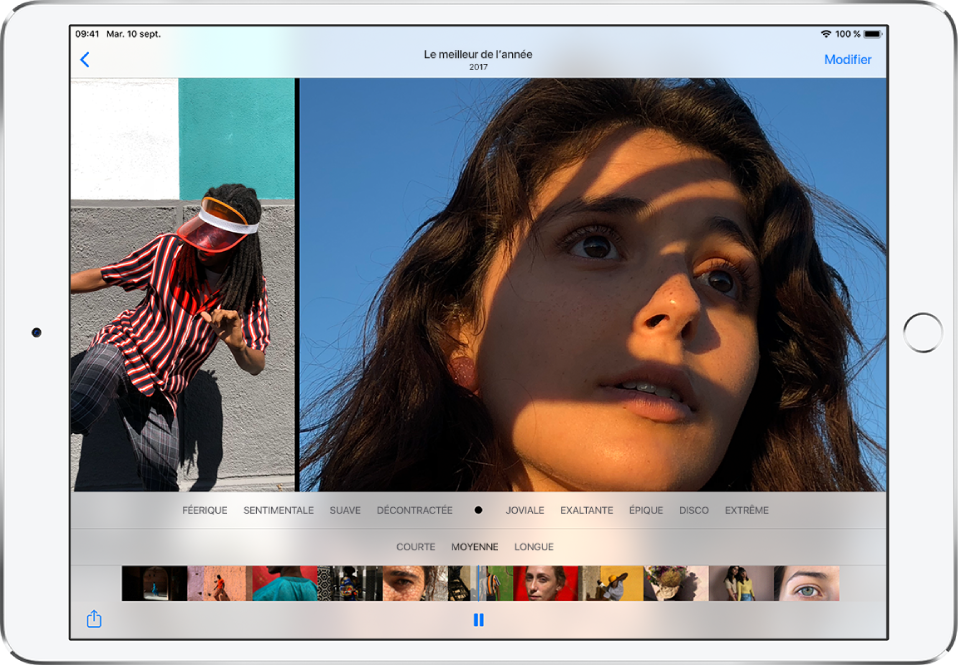This screenshot has height=665, width=963.
Task: Jump to woman on red background thumbnail
Action: pyautogui.click(x=545, y=583)
